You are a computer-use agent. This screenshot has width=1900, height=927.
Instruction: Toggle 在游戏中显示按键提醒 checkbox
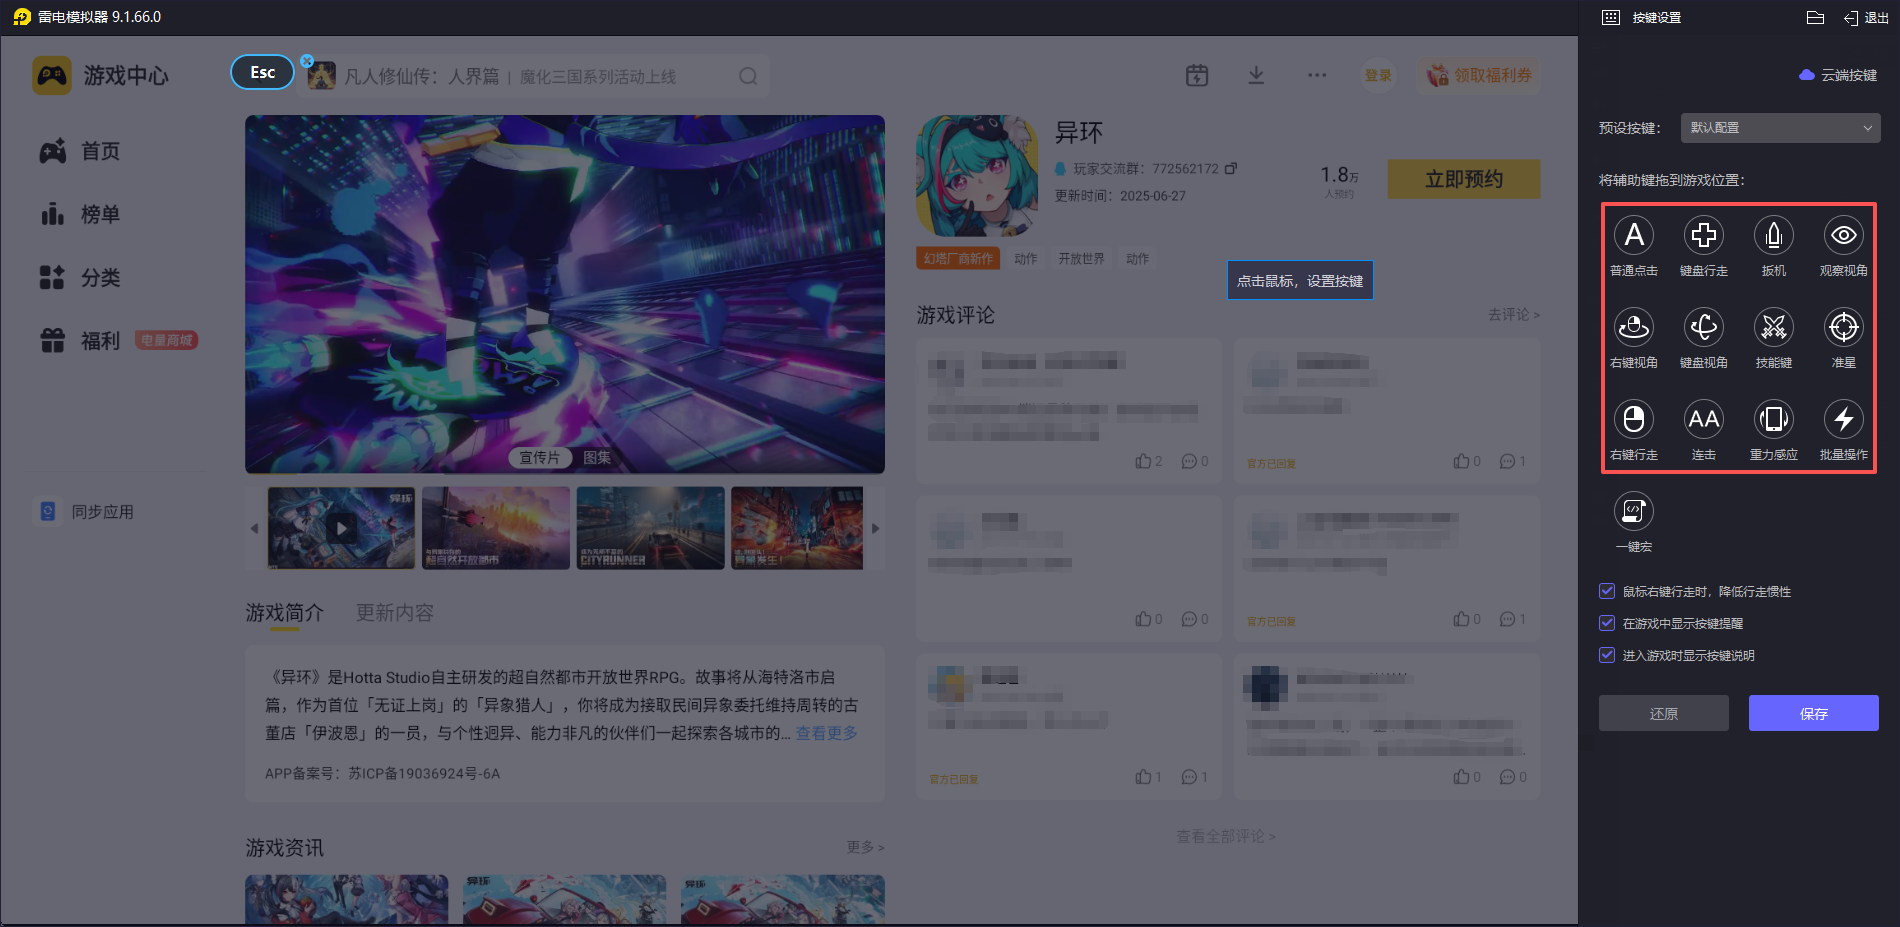coord(1607,623)
